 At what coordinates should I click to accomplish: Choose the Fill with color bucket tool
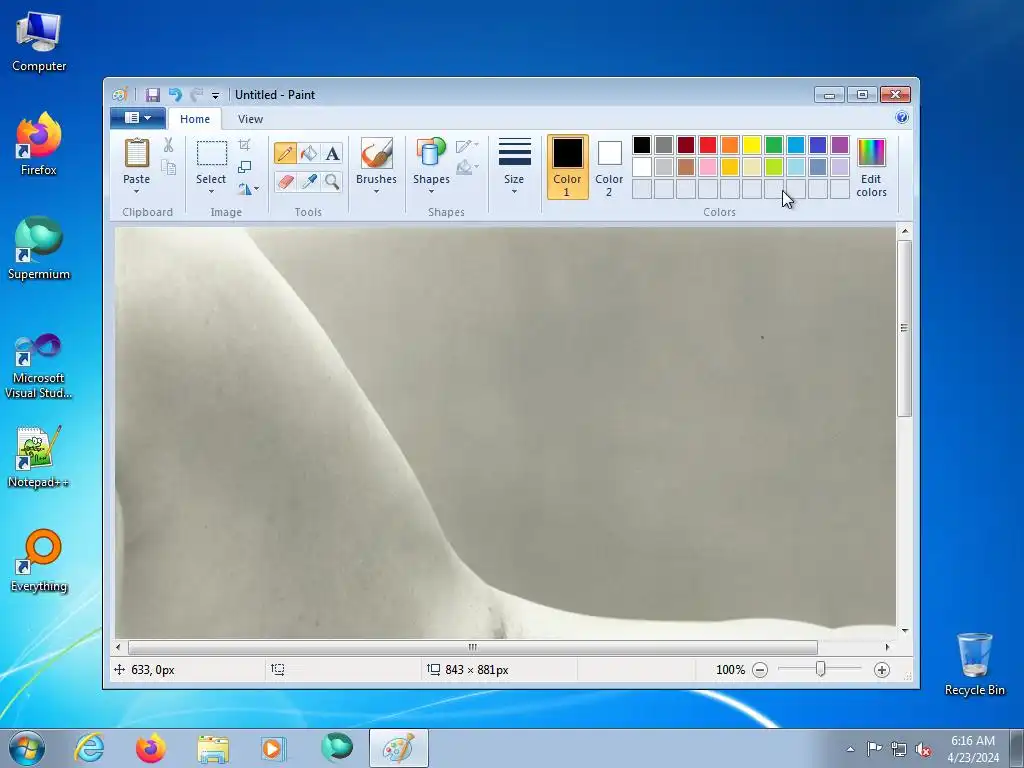(309, 153)
